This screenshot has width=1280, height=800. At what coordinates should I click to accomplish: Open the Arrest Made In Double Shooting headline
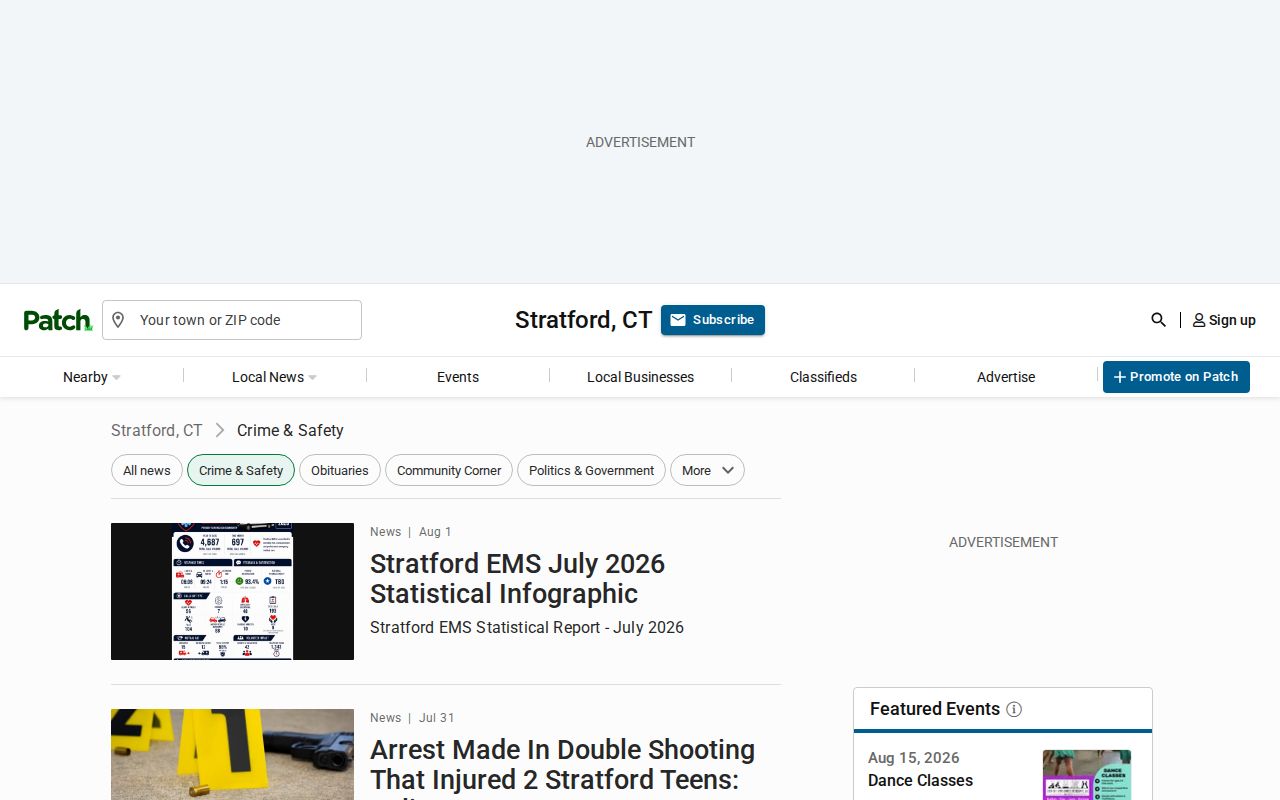(x=562, y=770)
